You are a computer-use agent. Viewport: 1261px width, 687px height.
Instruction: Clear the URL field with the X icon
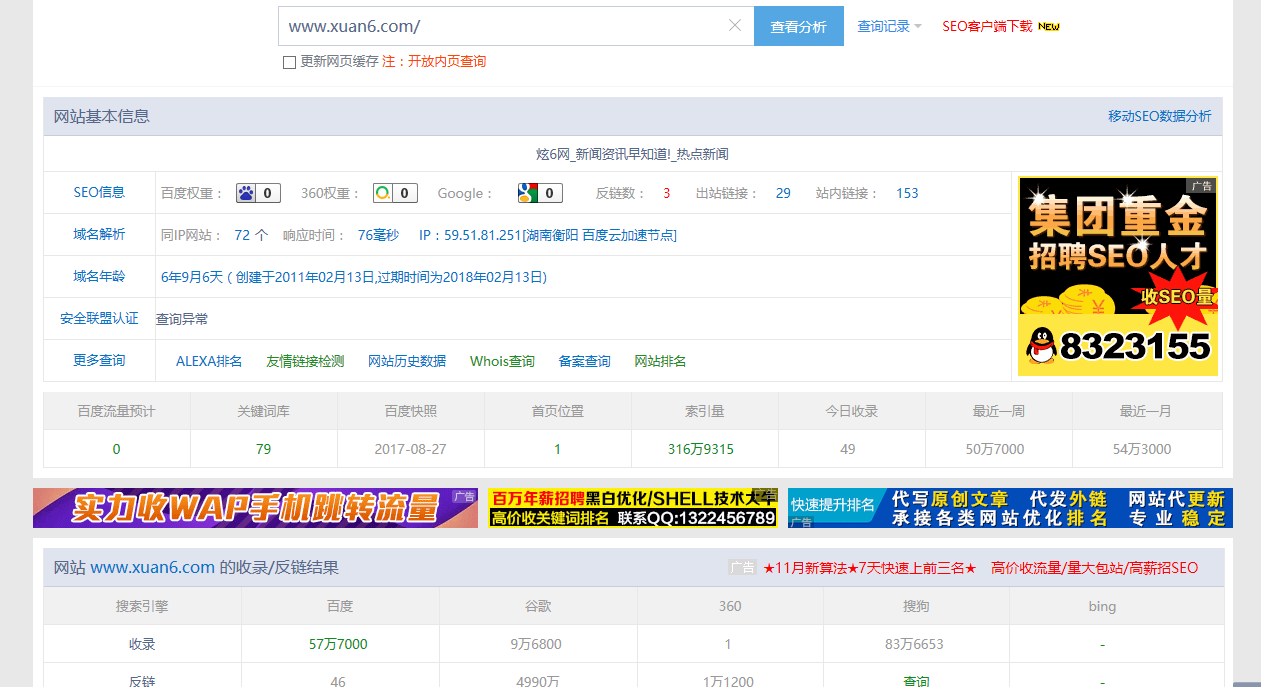(x=735, y=26)
